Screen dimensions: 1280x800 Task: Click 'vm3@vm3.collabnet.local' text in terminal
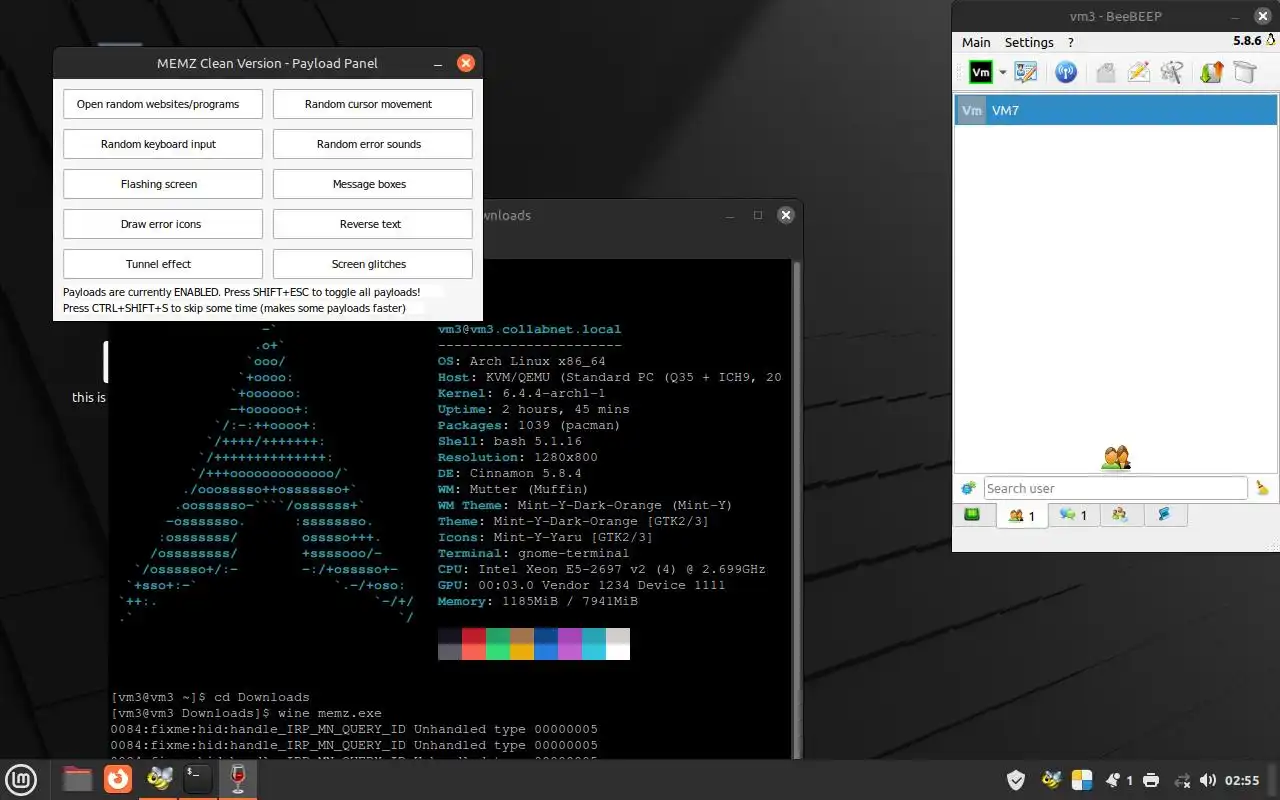click(x=529, y=329)
